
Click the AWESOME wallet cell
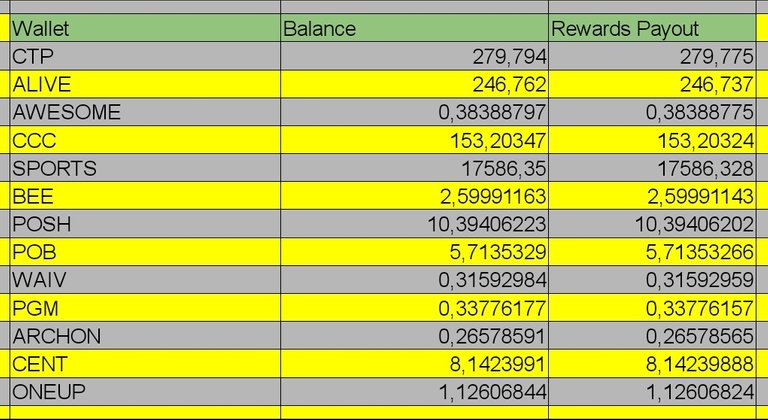point(145,112)
